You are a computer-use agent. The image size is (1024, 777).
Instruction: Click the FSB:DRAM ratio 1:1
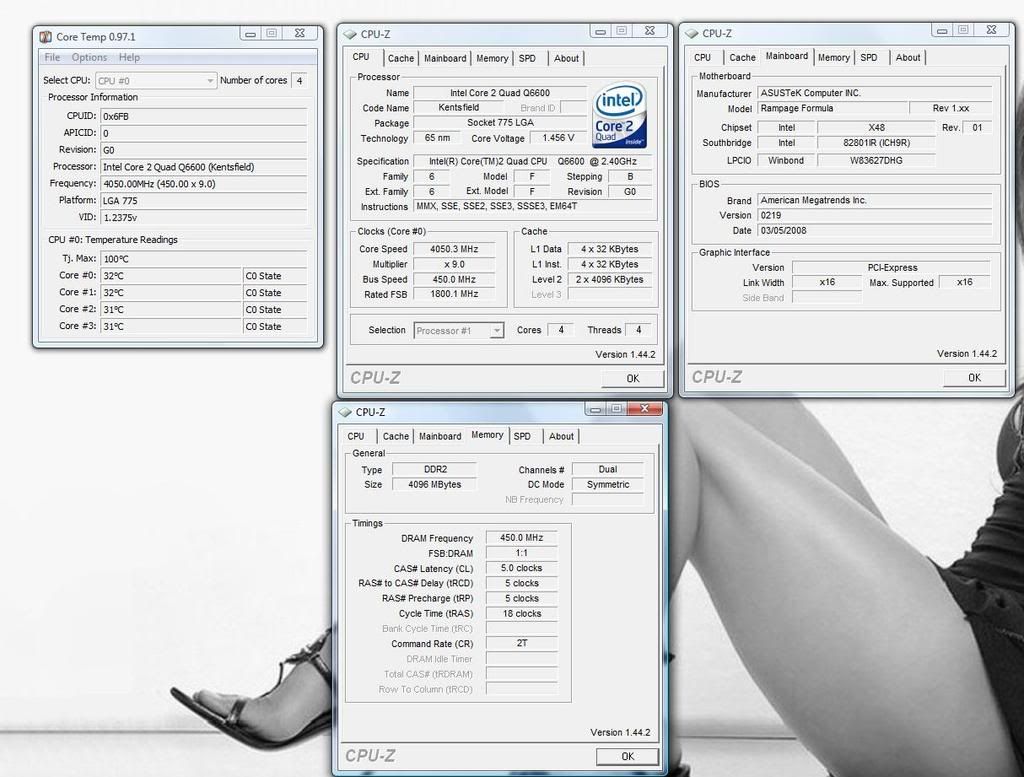pos(521,552)
